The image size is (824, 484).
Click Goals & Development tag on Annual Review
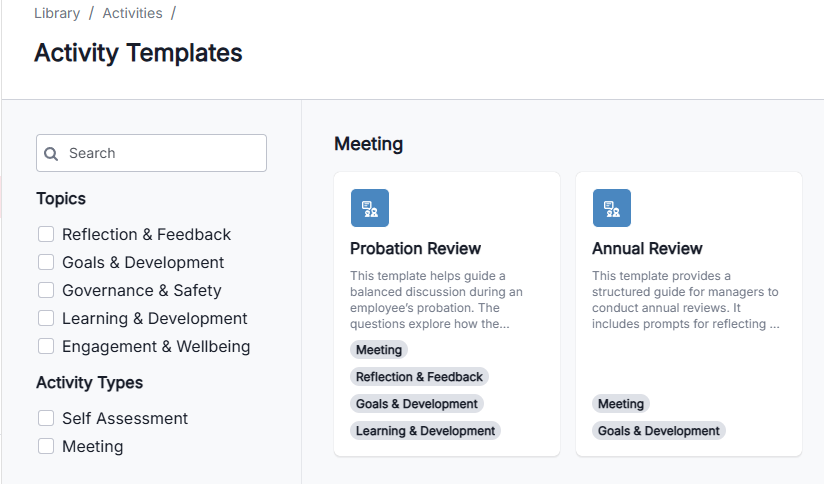(x=658, y=431)
